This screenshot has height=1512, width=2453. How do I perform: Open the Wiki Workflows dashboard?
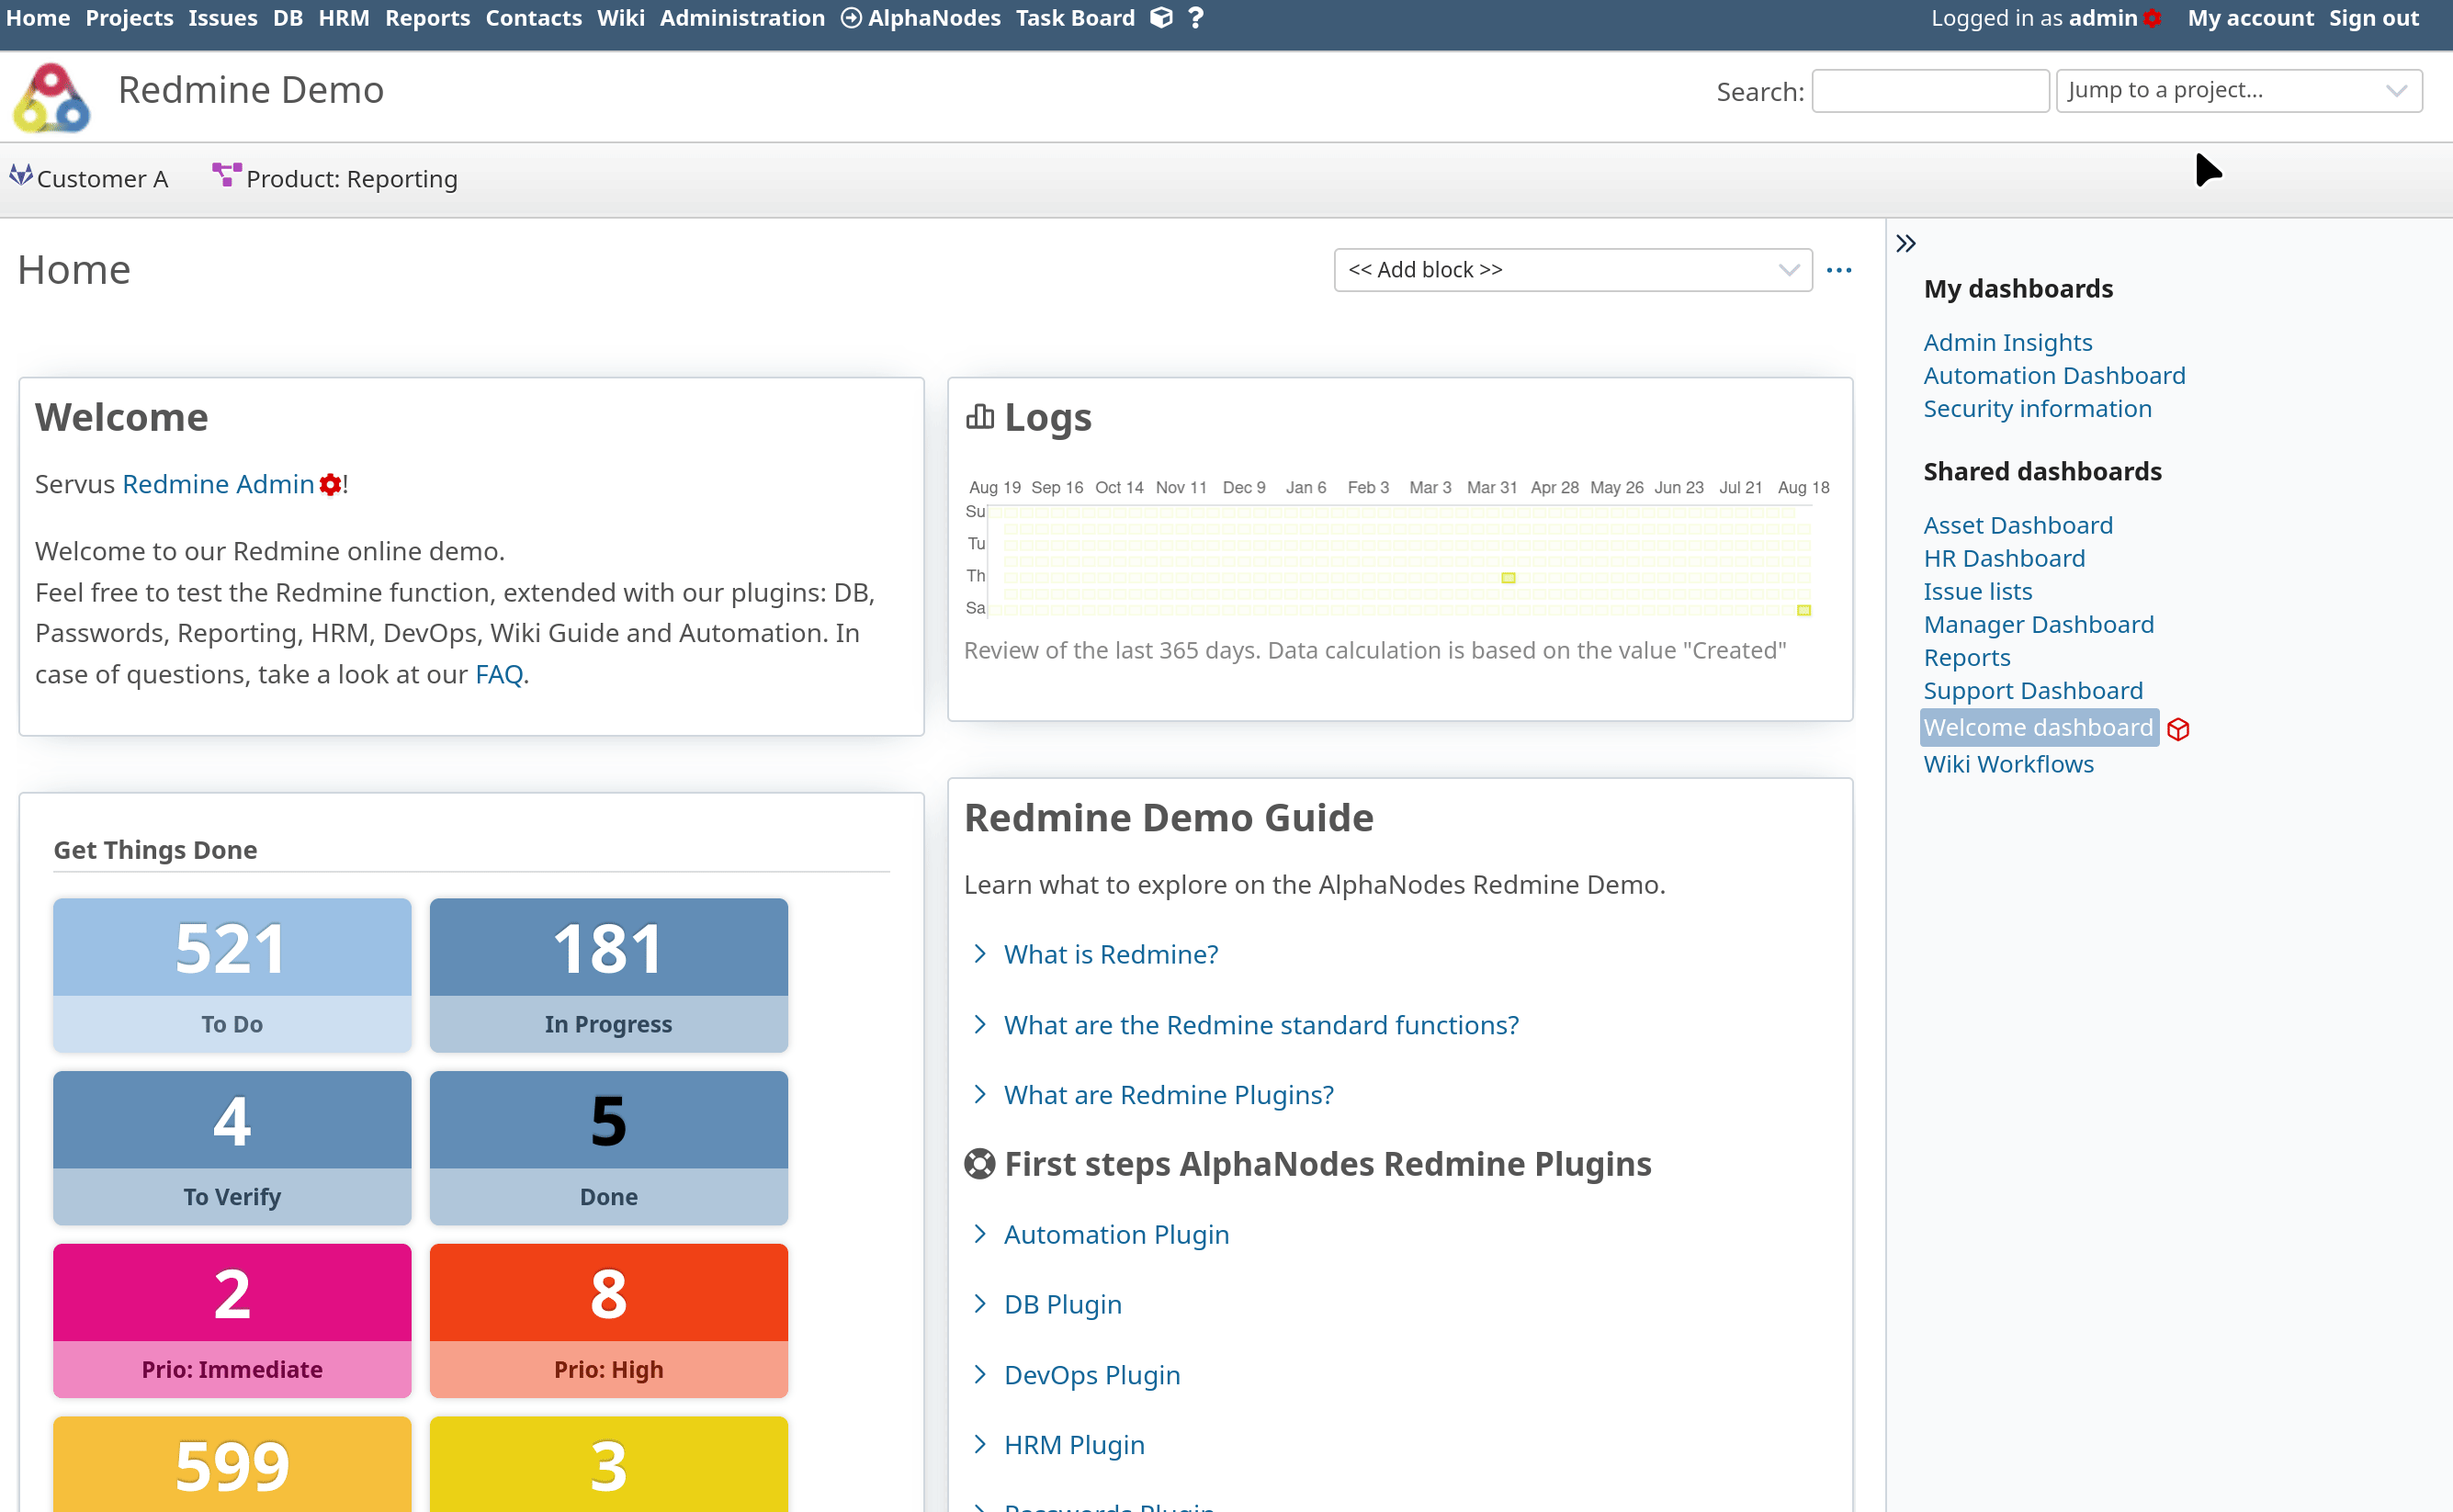(2008, 764)
